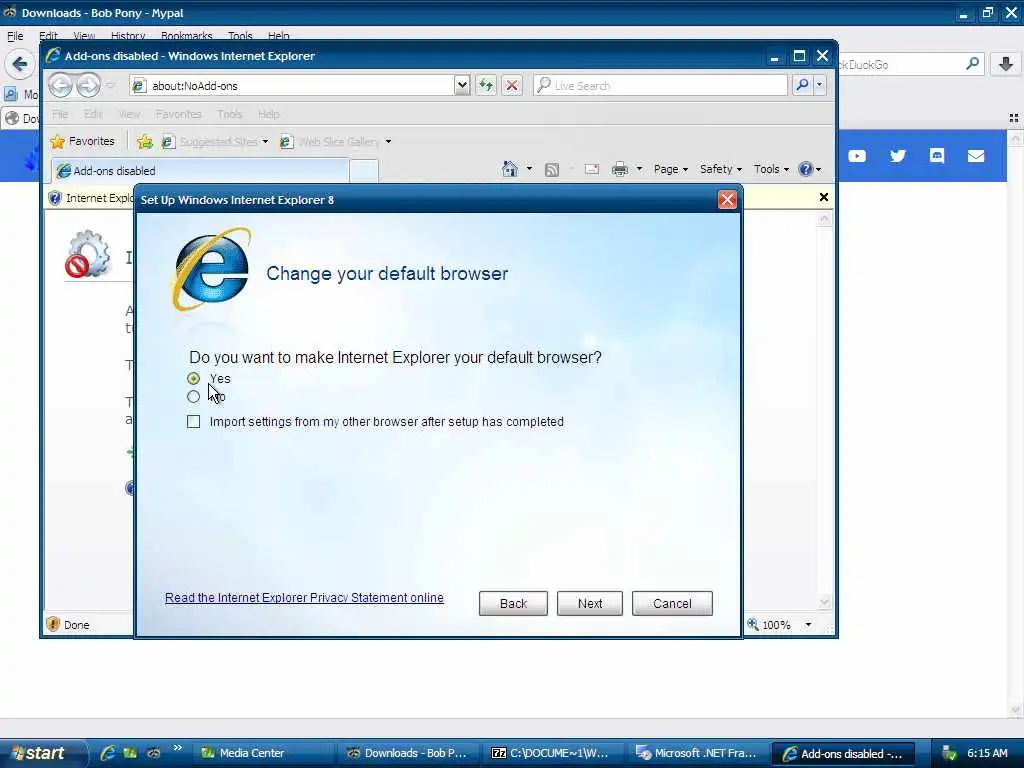Launch Mypal from Quick Launch icon

coord(153,753)
